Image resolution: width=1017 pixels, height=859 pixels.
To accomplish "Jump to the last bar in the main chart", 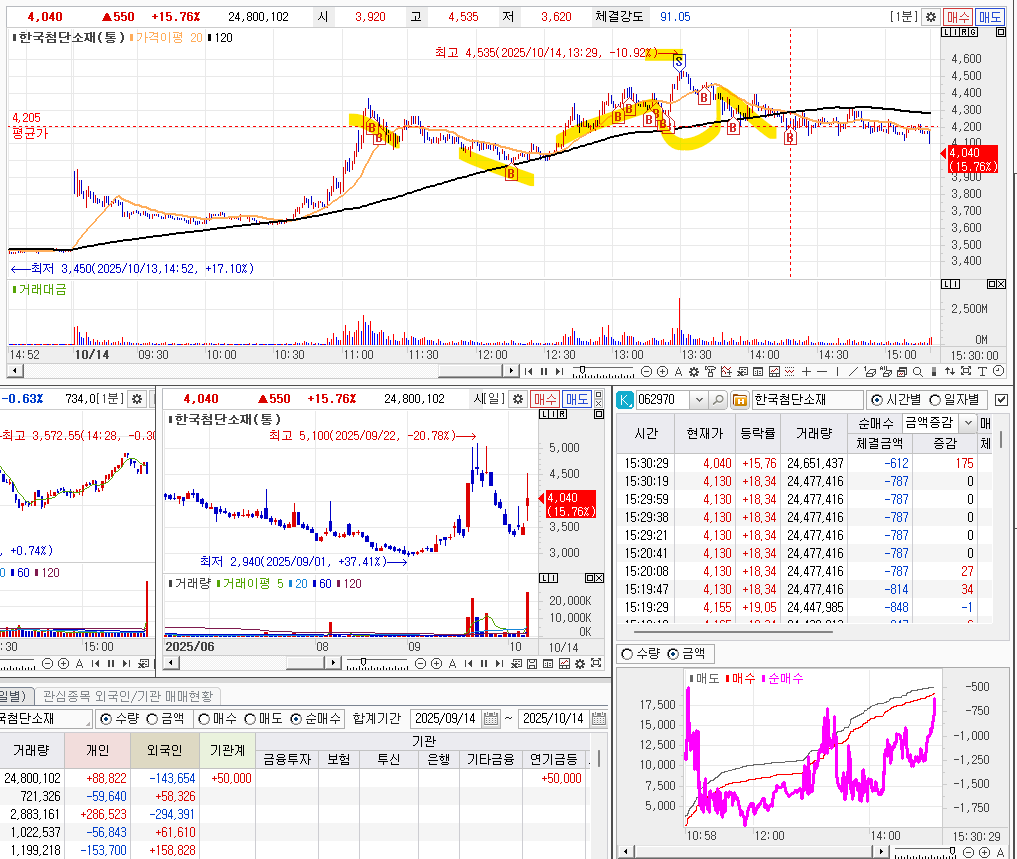I will point(559,372).
